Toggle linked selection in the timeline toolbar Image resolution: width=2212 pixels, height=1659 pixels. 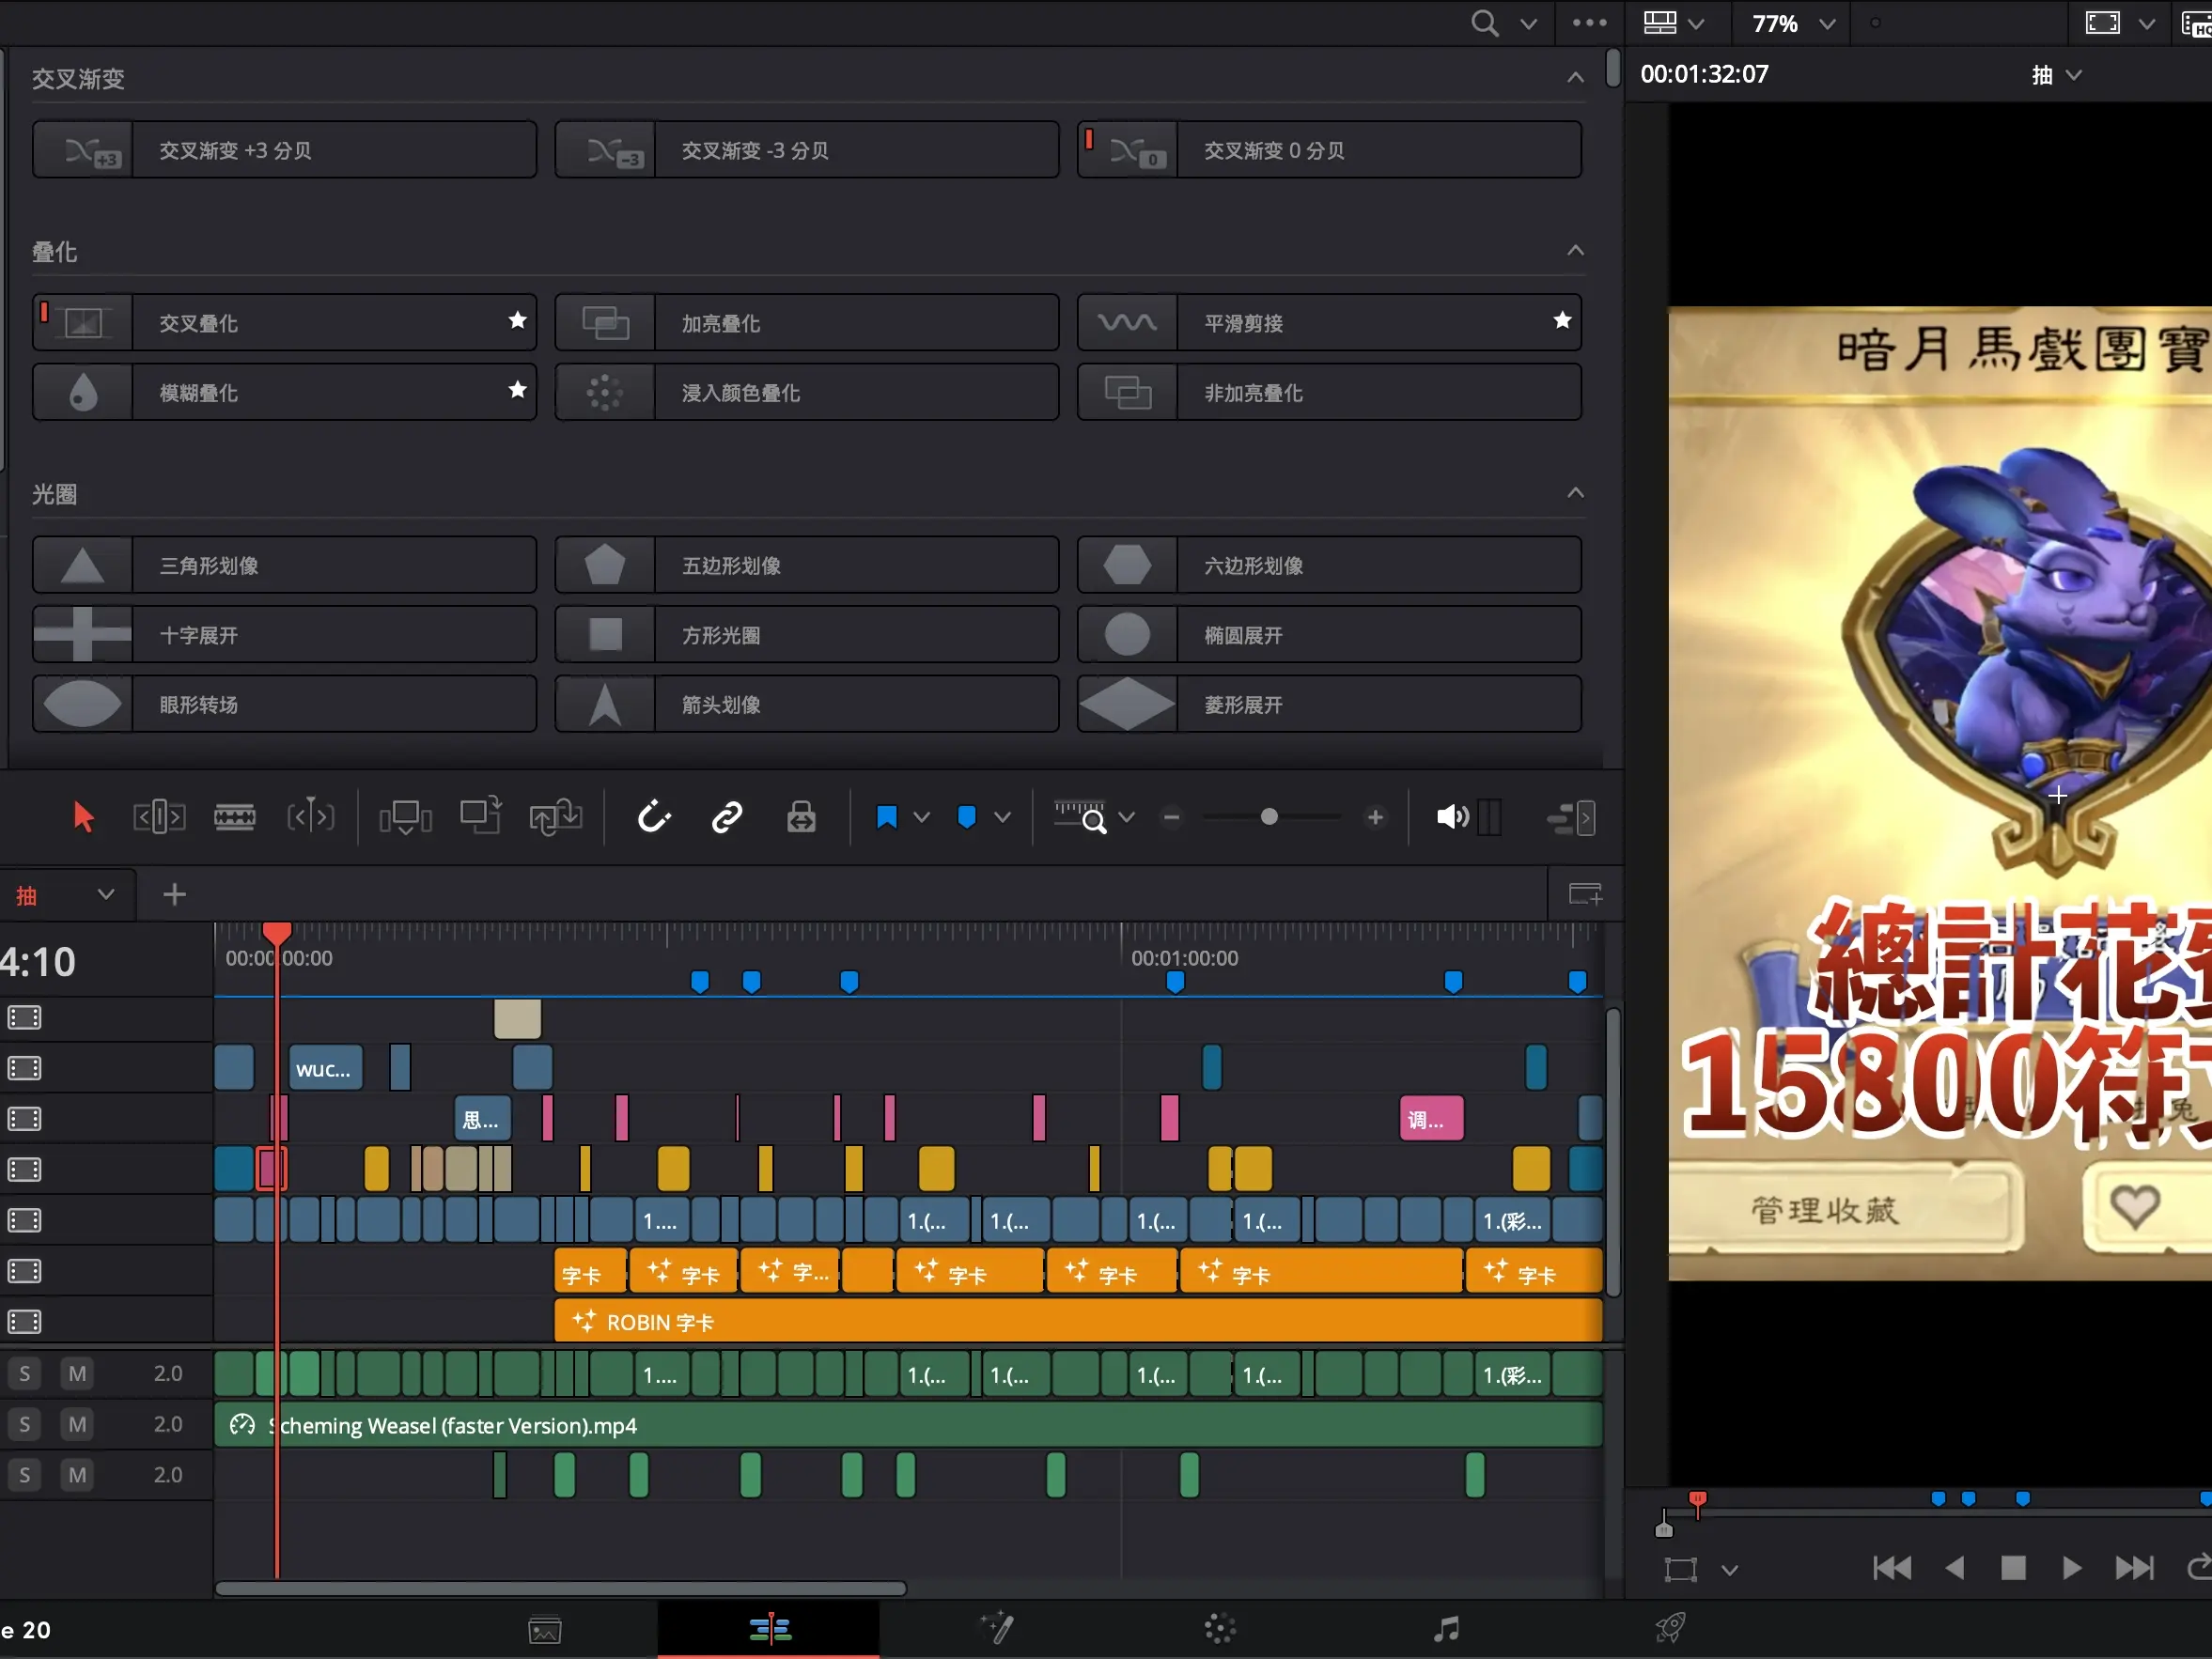pos(727,817)
